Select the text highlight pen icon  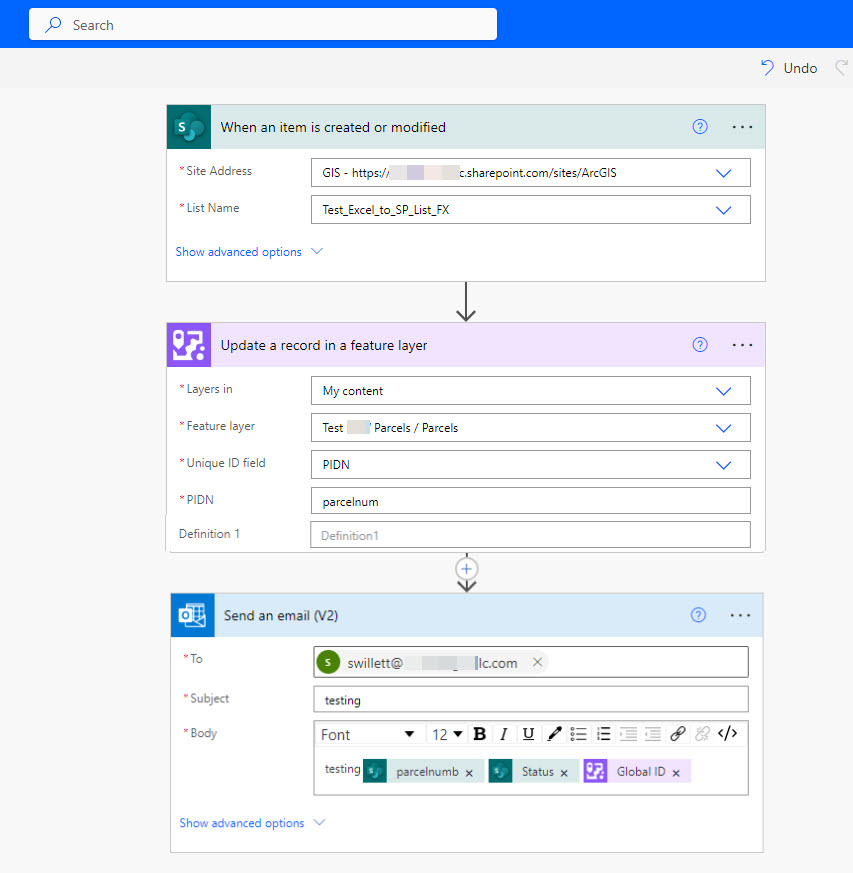554,734
